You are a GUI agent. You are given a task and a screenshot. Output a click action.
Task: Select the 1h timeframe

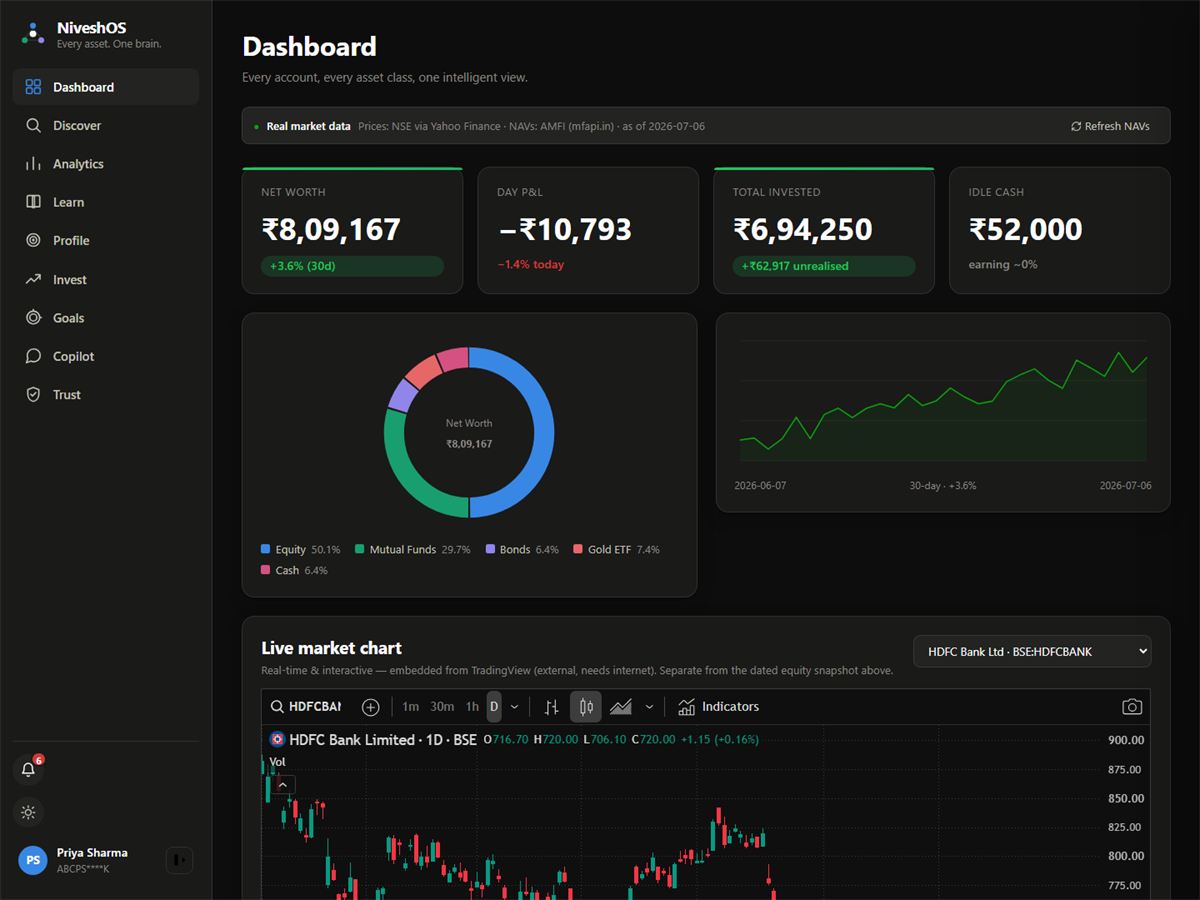(472, 707)
